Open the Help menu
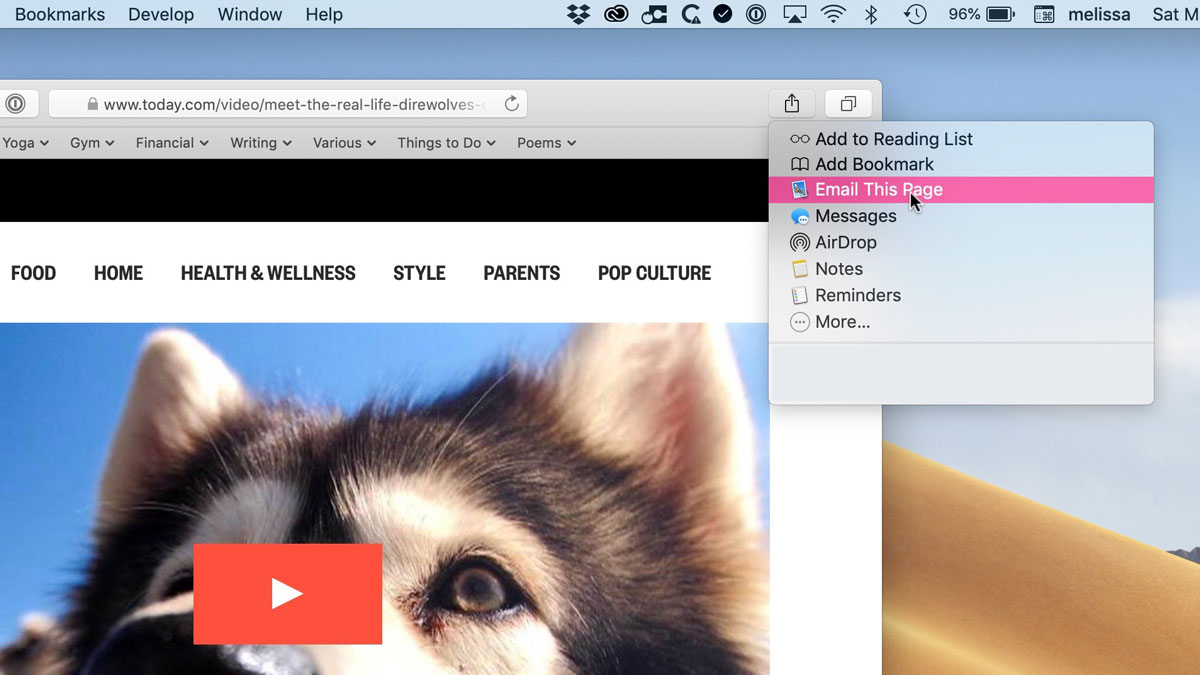The image size is (1200, 675). pyautogui.click(x=324, y=14)
